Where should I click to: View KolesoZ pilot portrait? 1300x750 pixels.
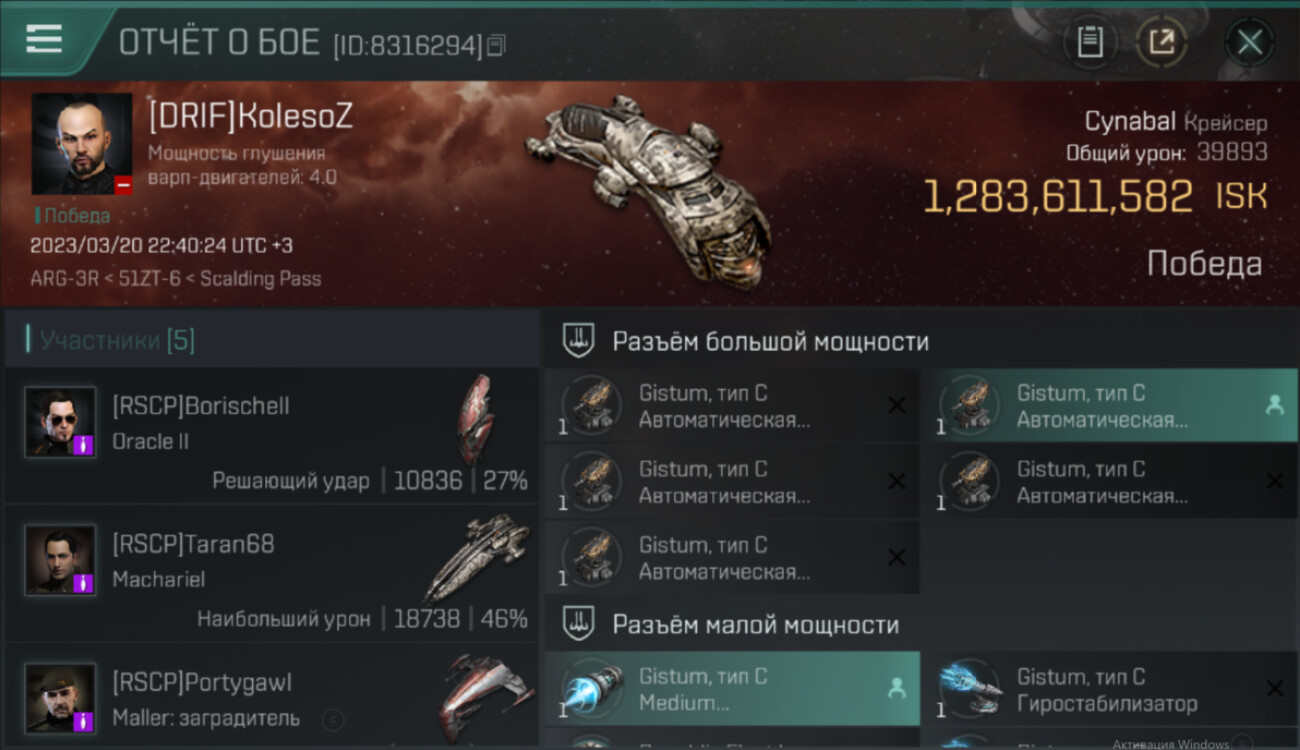(82, 144)
